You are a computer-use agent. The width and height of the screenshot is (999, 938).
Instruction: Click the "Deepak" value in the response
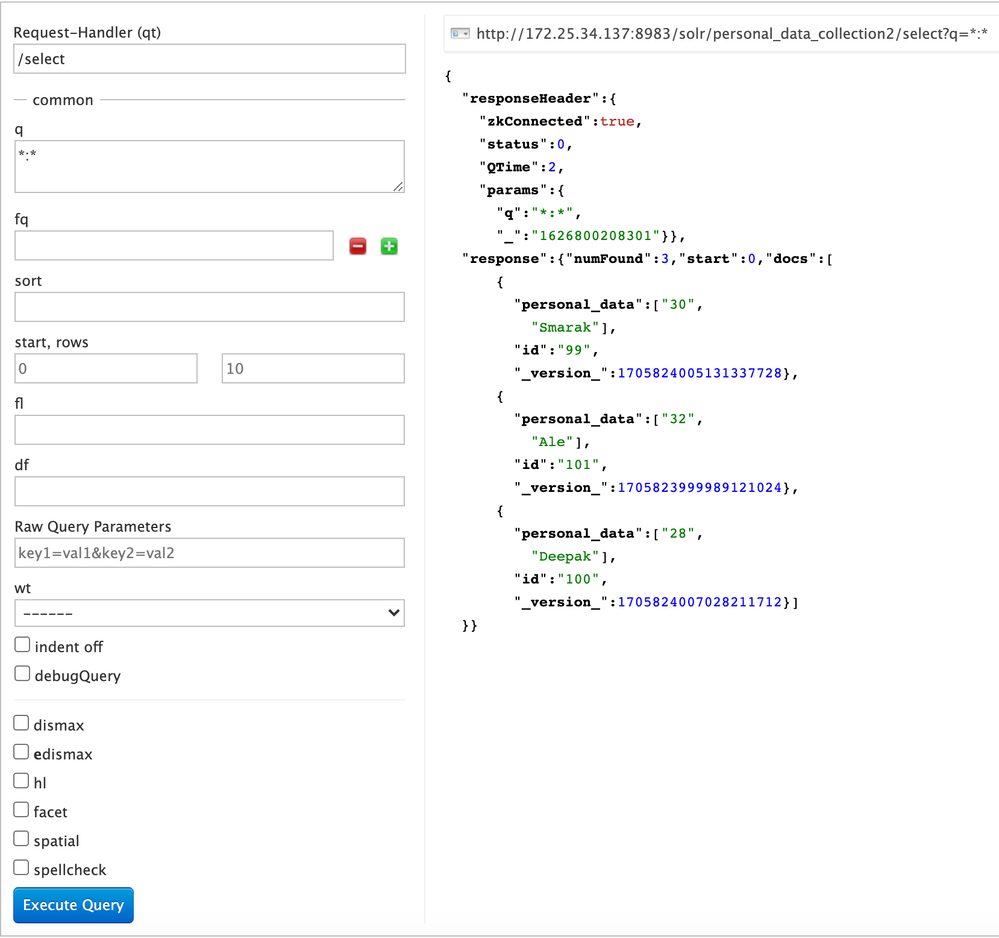pyautogui.click(x=565, y=557)
